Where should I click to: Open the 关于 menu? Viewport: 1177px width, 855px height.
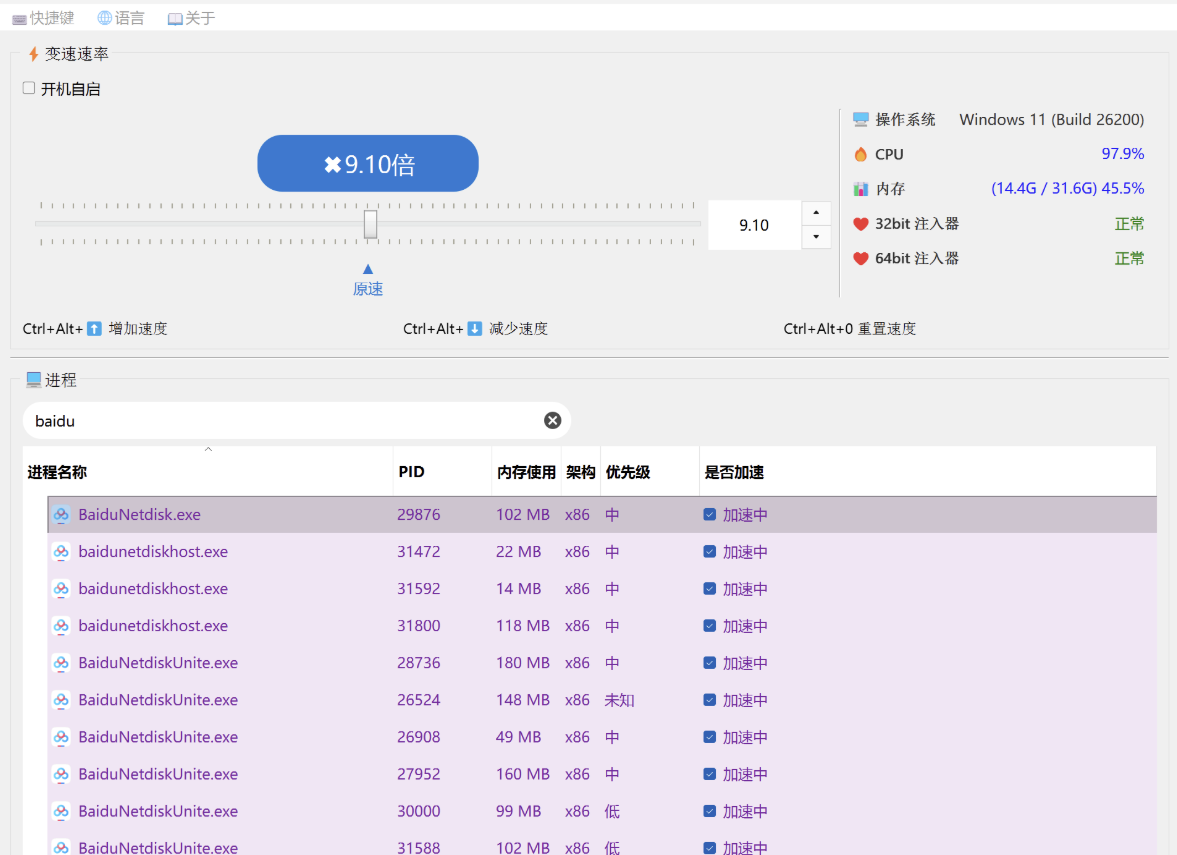click(x=190, y=17)
